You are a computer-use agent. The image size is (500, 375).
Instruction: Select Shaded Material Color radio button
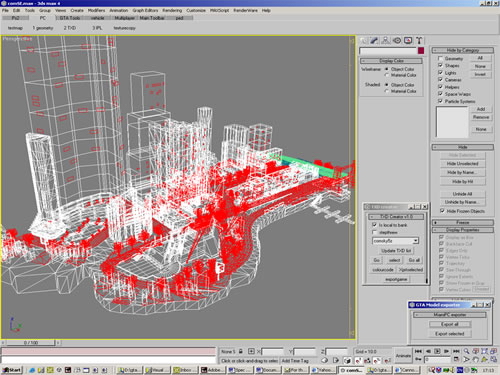(387, 91)
